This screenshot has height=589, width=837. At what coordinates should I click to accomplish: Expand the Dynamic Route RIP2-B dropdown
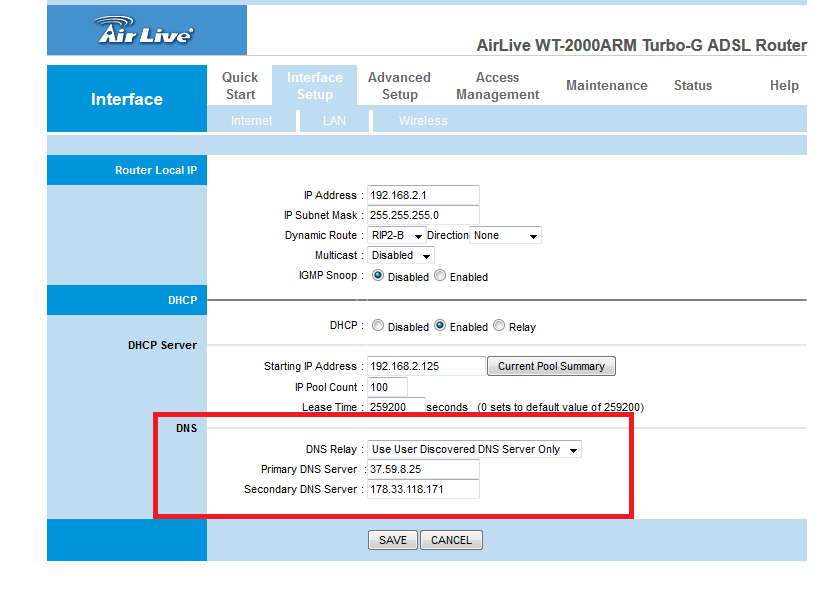point(397,236)
